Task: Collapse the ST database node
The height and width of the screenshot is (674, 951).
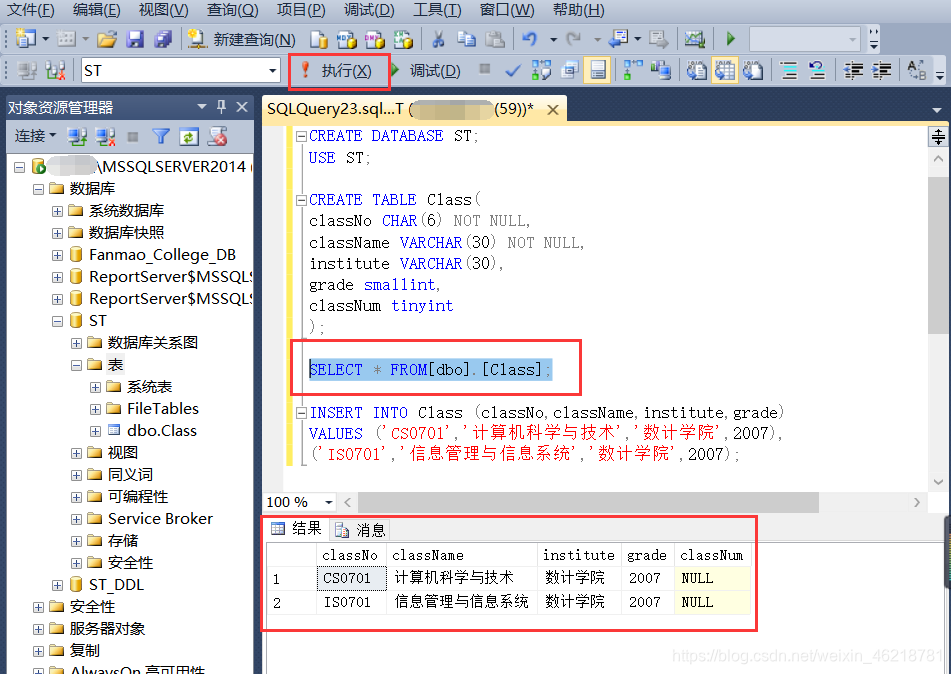Action: click(x=57, y=321)
